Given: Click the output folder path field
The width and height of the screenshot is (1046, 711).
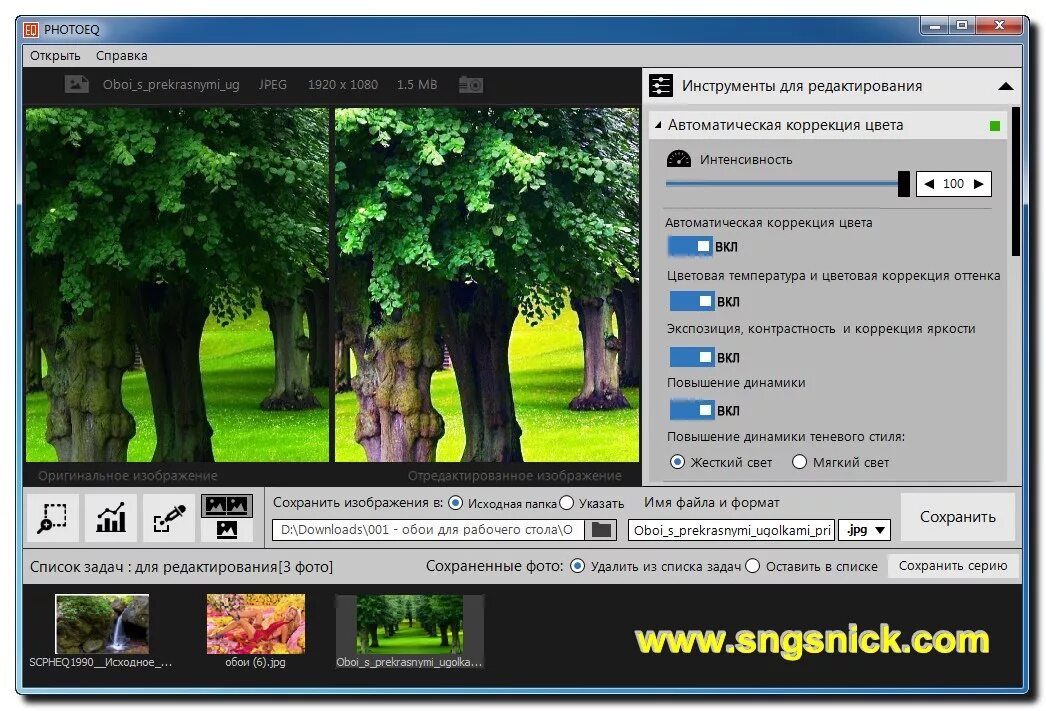Looking at the screenshot, I should tap(428, 530).
